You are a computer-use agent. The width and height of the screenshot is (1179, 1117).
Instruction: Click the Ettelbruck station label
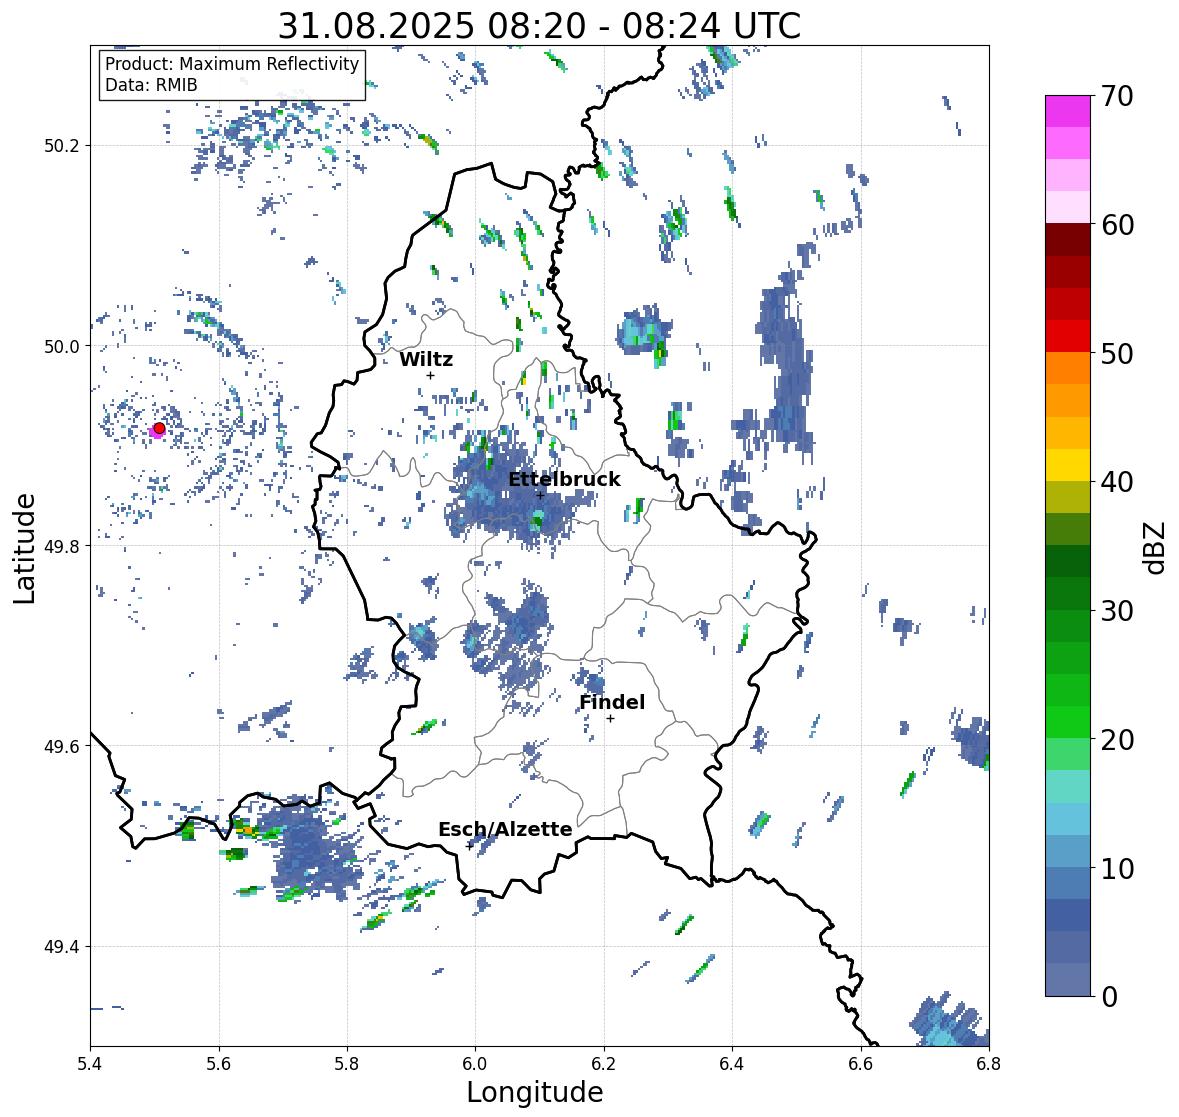[564, 479]
